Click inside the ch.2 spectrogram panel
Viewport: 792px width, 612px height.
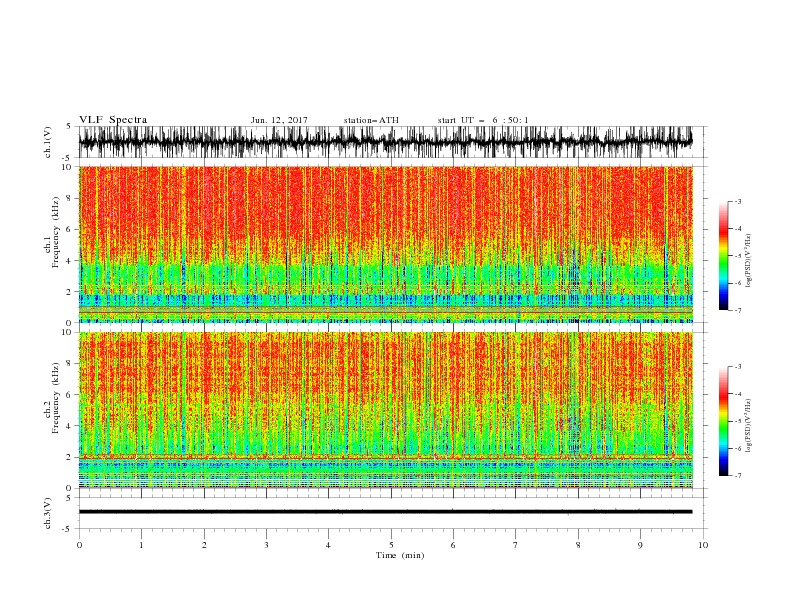click(385, 410)
